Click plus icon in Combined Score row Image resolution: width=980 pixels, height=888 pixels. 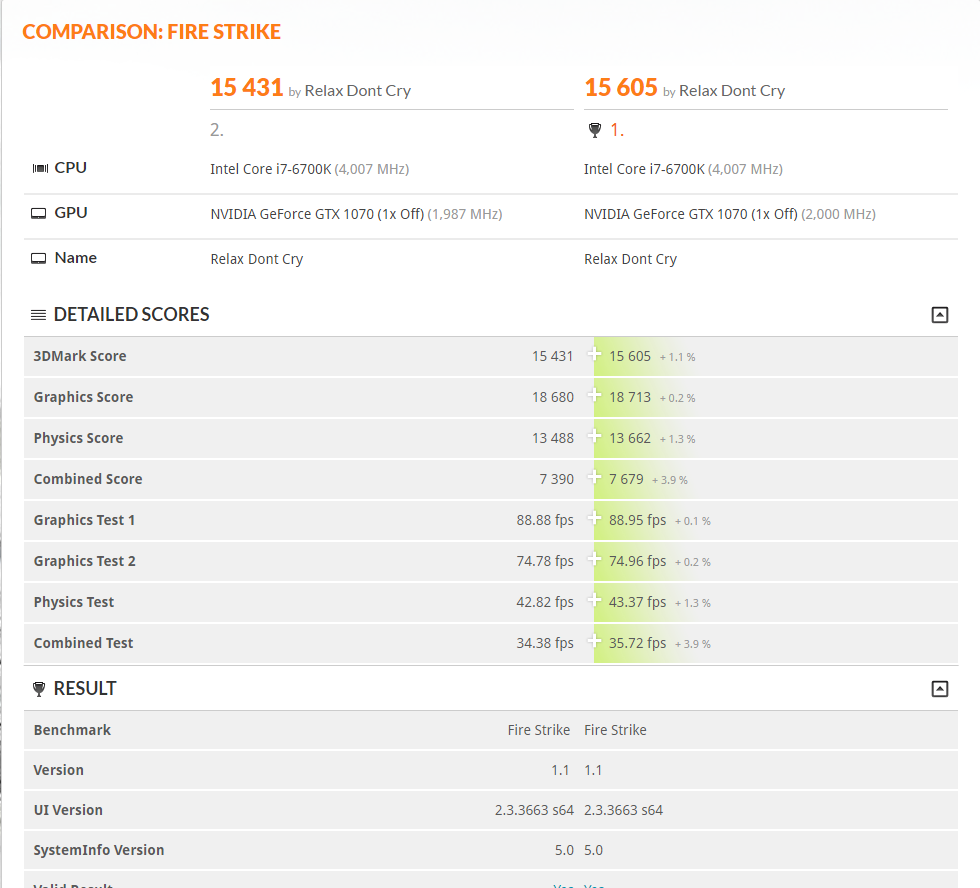[x=594, y=477]
